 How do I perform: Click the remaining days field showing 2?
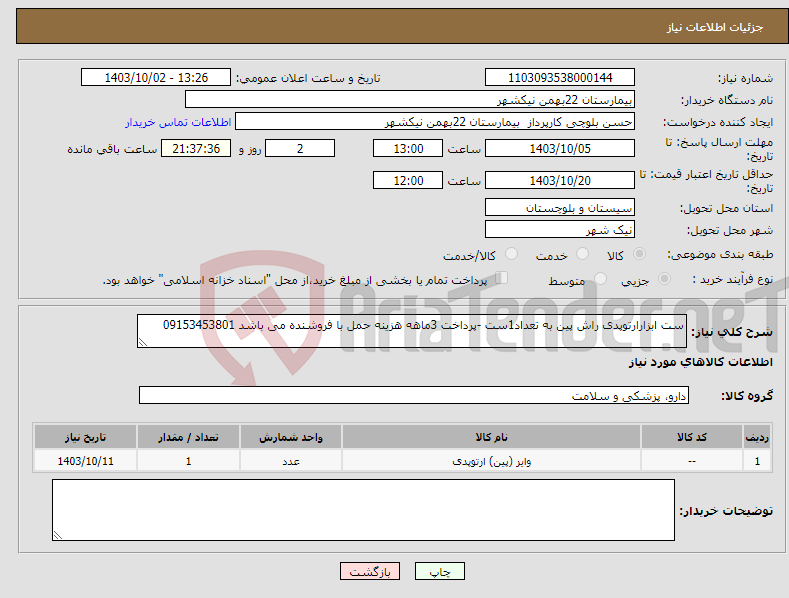[x=300, y=148]
